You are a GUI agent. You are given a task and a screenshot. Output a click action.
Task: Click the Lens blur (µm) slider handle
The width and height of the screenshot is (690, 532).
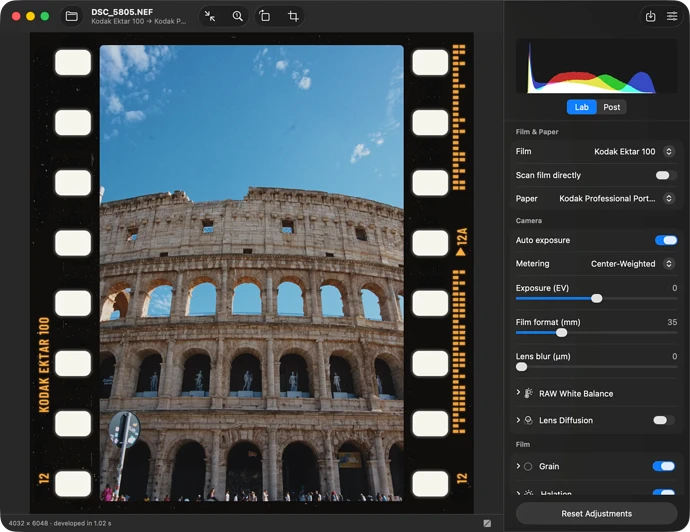521,367
